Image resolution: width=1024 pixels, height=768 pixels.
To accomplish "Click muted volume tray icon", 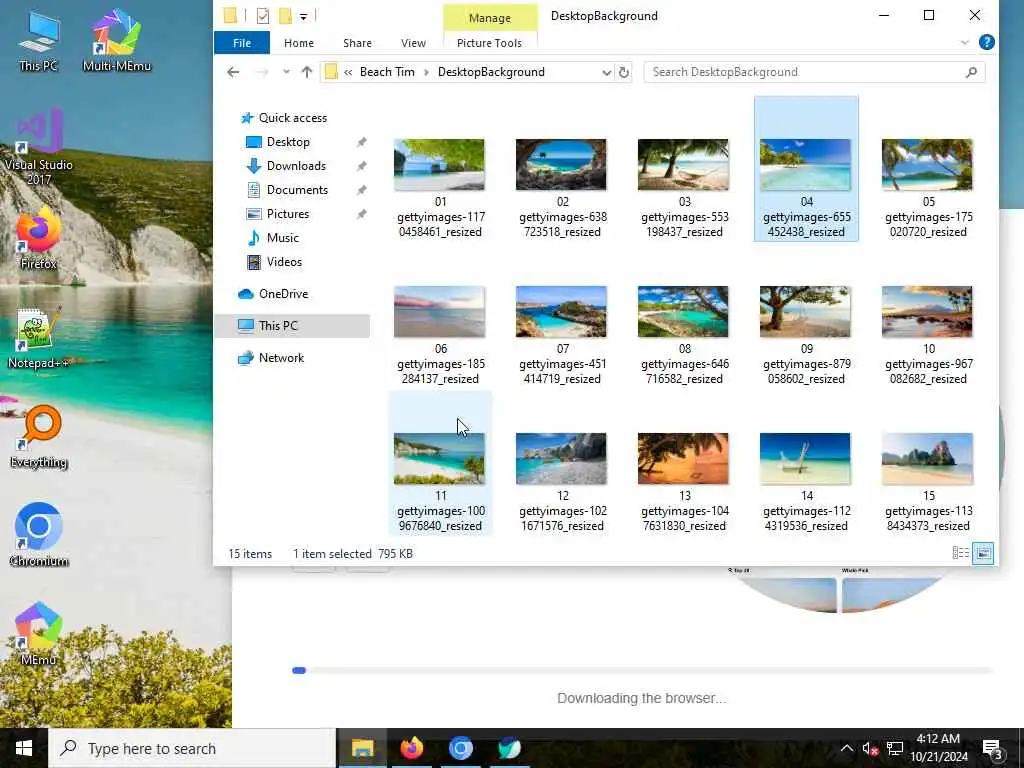I will (870, 748).
